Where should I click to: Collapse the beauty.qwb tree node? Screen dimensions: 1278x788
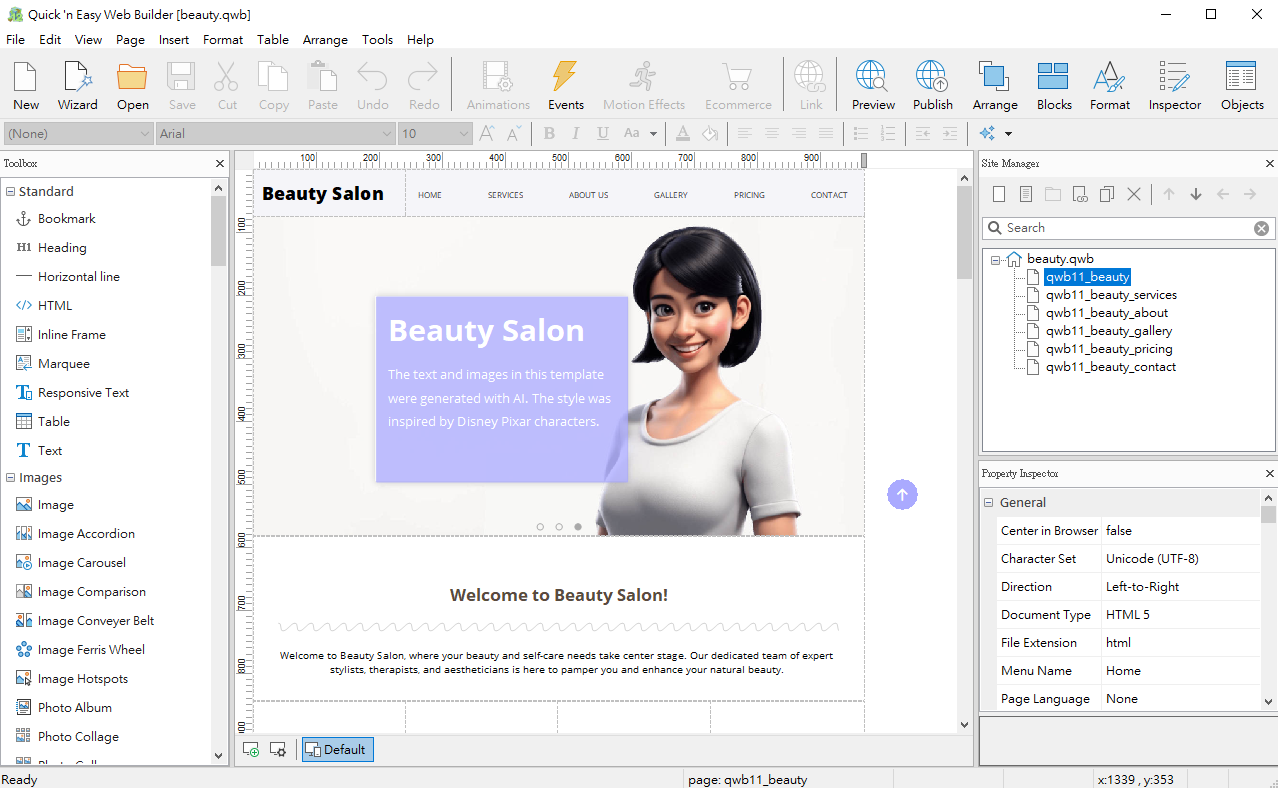tap(996, 260)
